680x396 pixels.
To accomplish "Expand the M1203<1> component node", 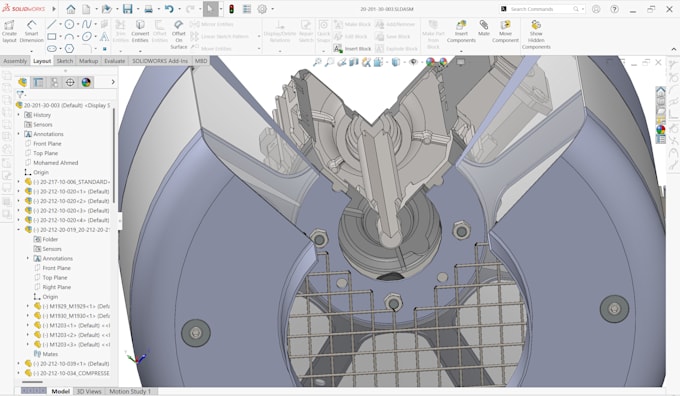I will pyautogui.click(x=28, y=325).
